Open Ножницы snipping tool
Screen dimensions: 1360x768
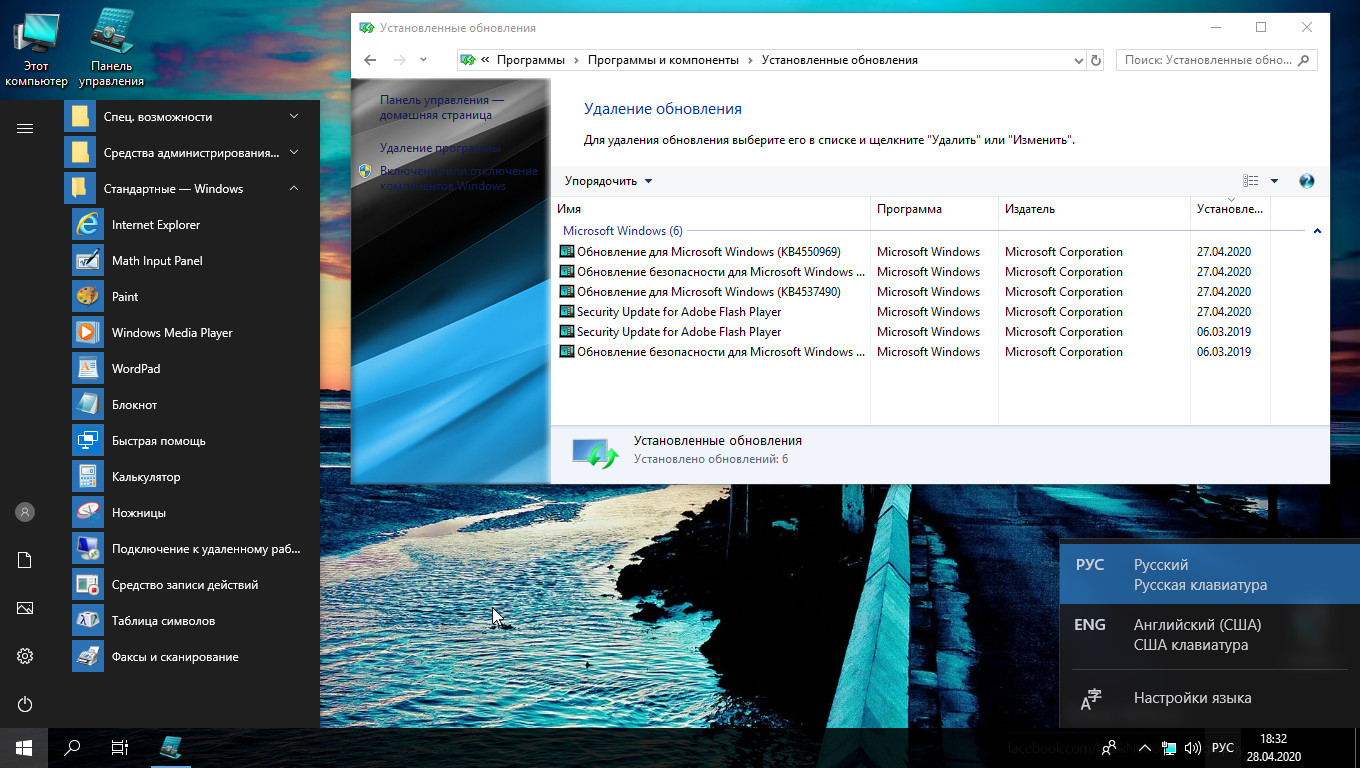click(186, 513)
